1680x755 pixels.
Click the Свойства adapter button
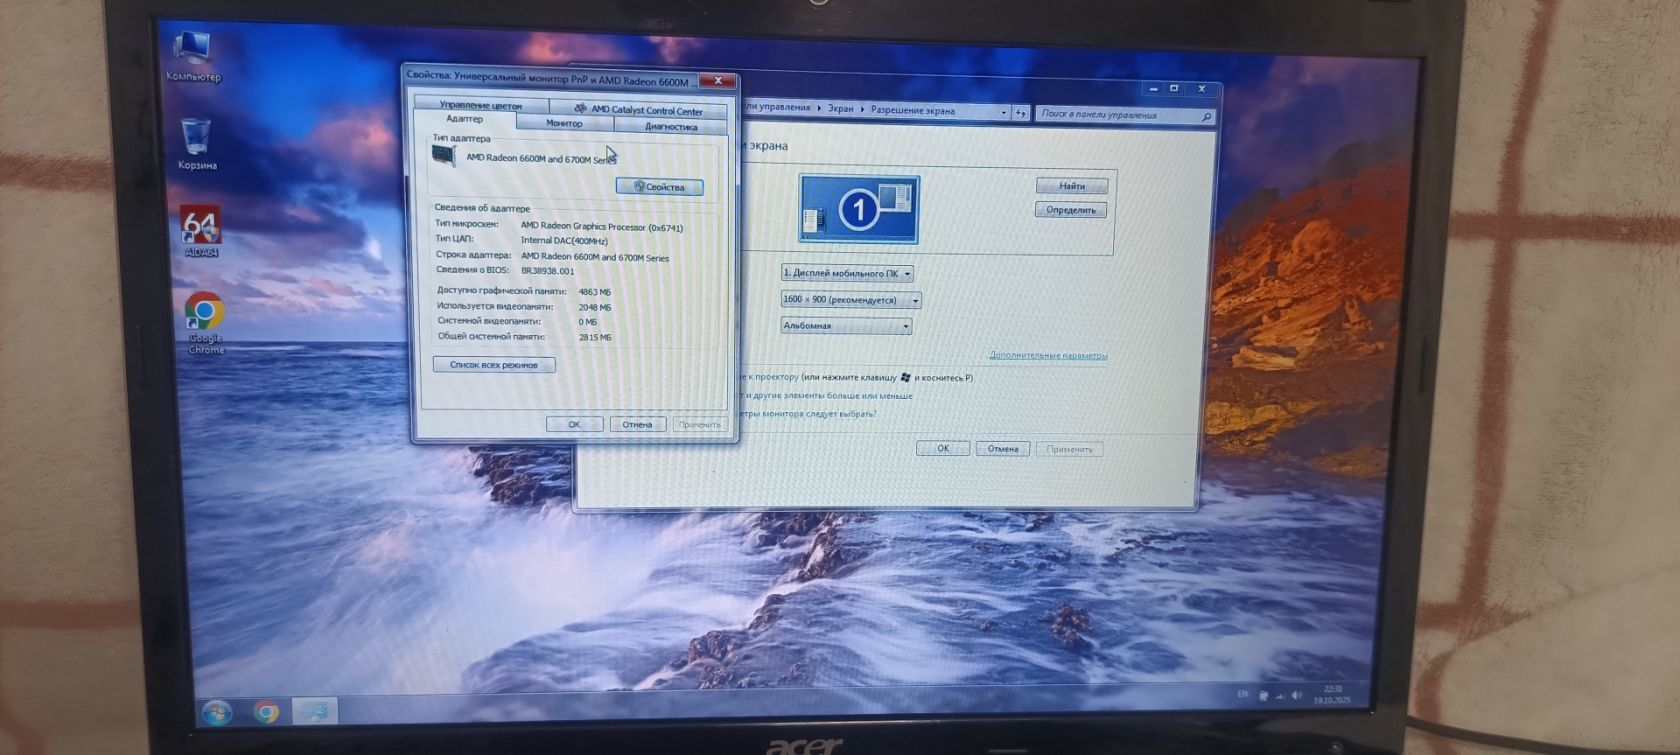[x=660, y=187]
